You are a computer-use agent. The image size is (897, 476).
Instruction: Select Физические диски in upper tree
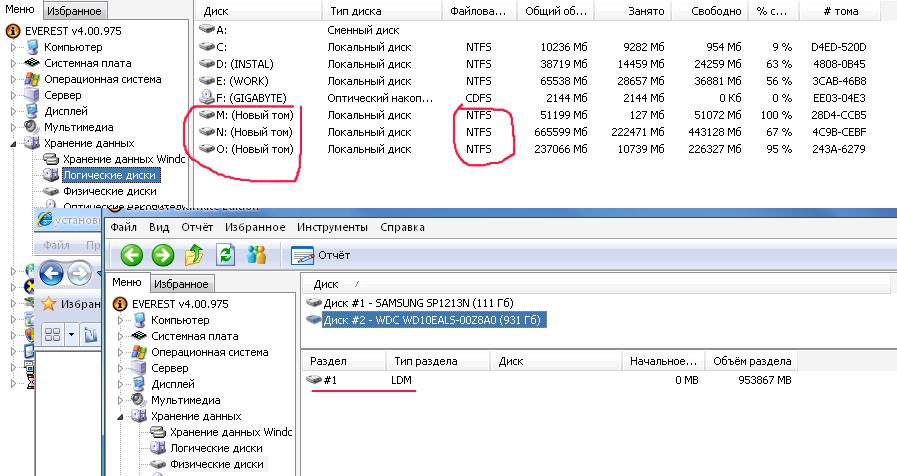109,191
